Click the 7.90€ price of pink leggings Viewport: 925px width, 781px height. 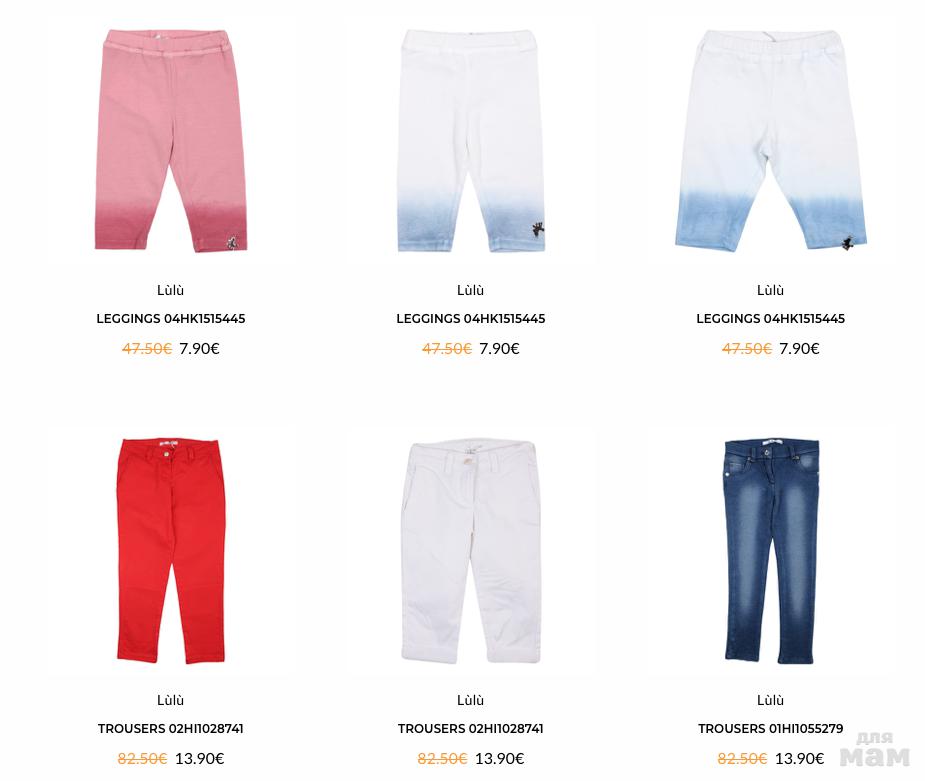coord(199,349)
